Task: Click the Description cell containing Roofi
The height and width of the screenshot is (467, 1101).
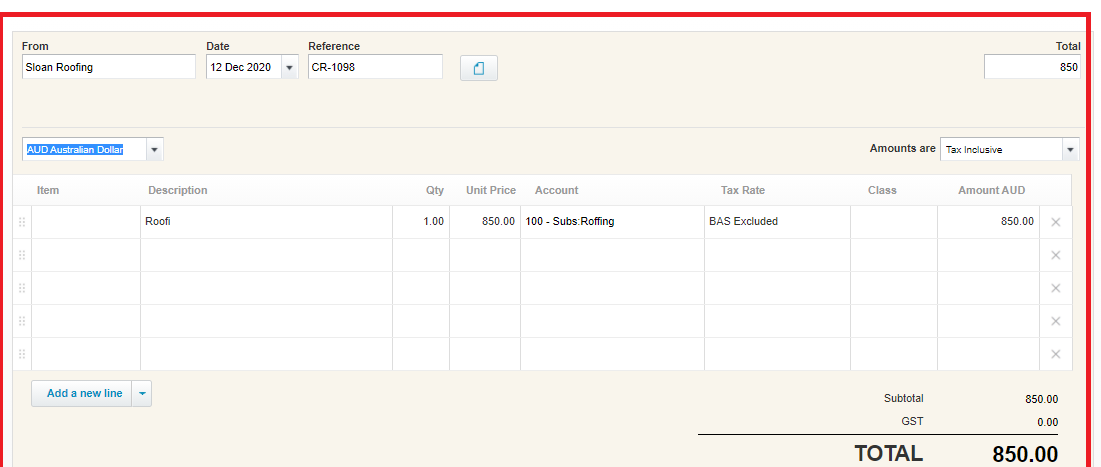Action: 266,222
